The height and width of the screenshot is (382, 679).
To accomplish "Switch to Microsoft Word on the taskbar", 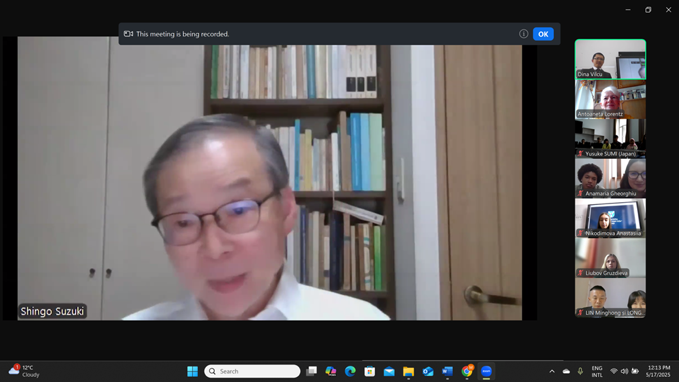I will (x=447, y=371).
